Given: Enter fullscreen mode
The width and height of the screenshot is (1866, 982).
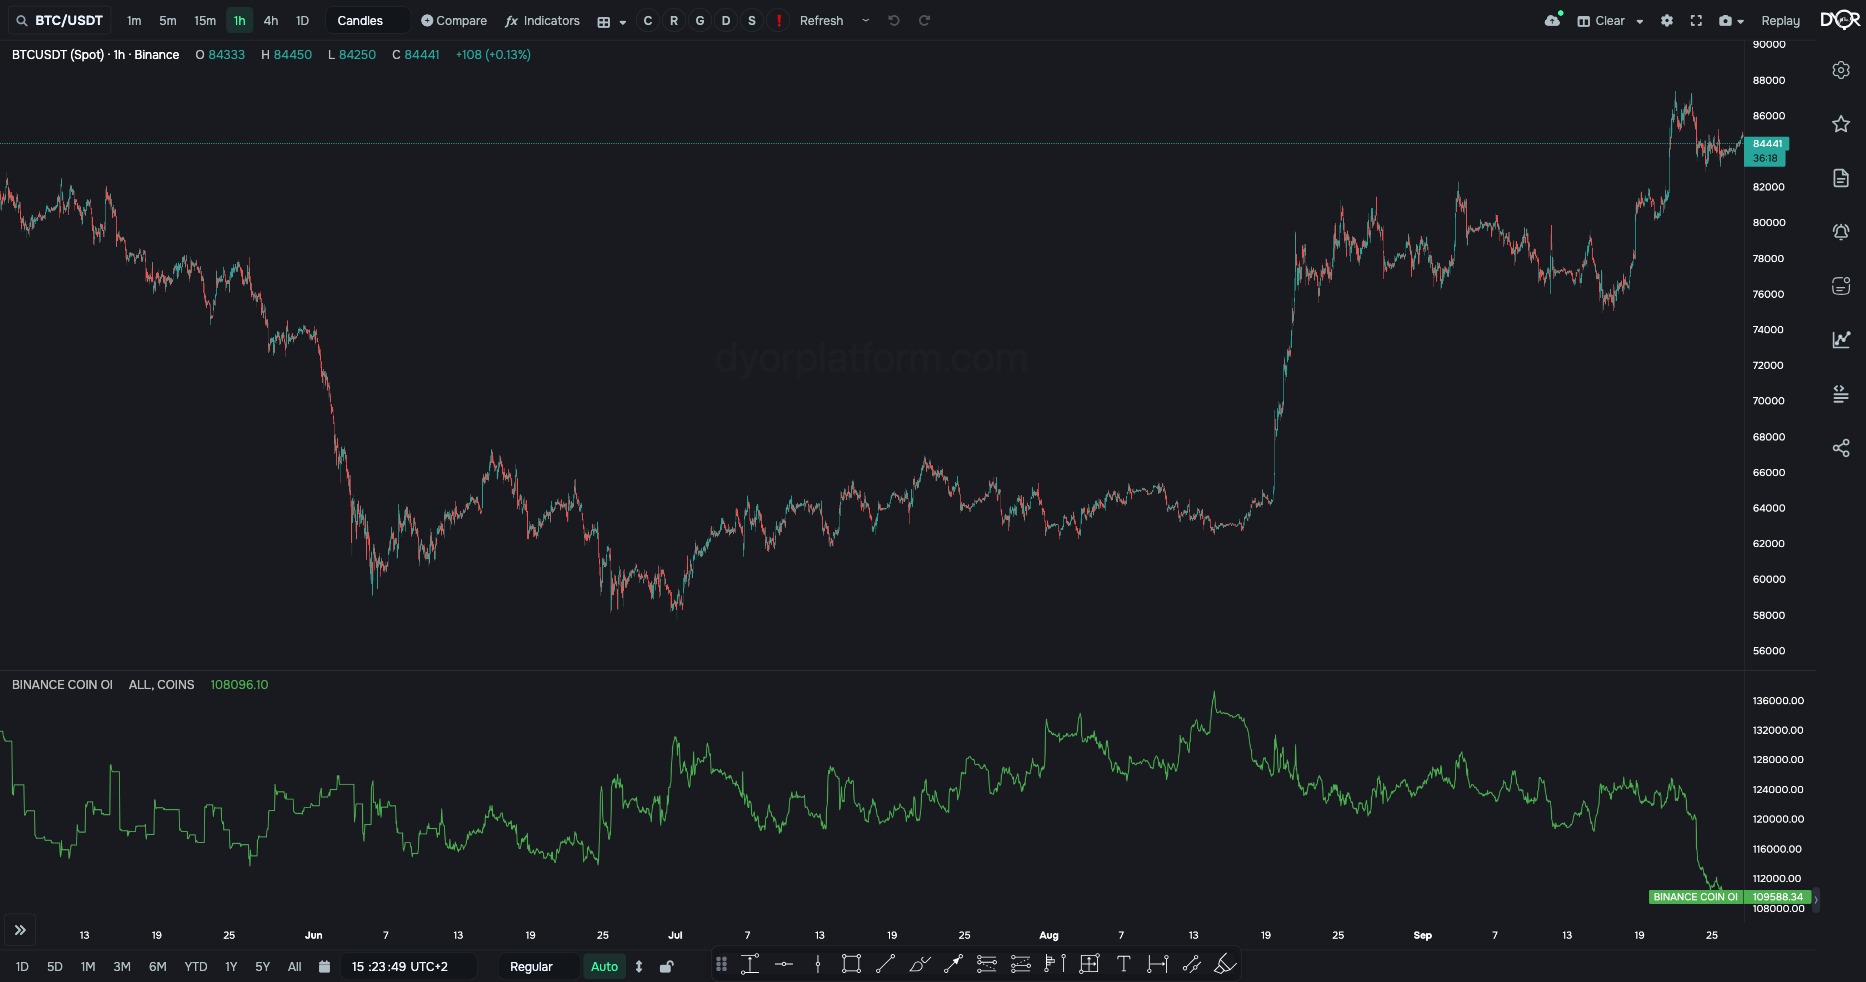Looking at the screenshot, I should click(1696, 20).
